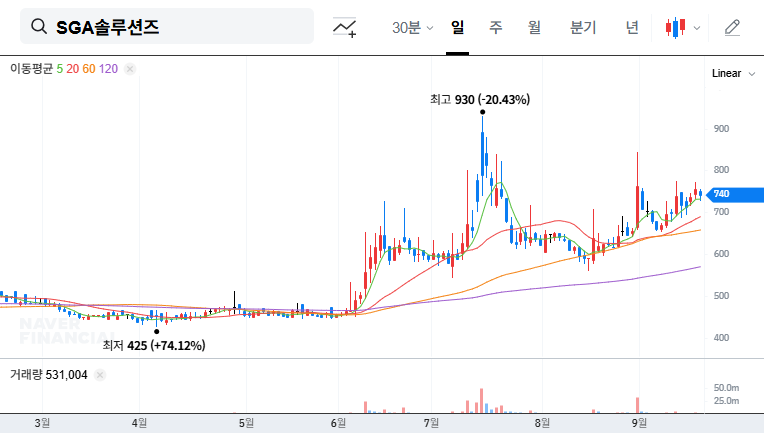
Task: Select the quarterly 분기 tab
Action: [582, 28]
